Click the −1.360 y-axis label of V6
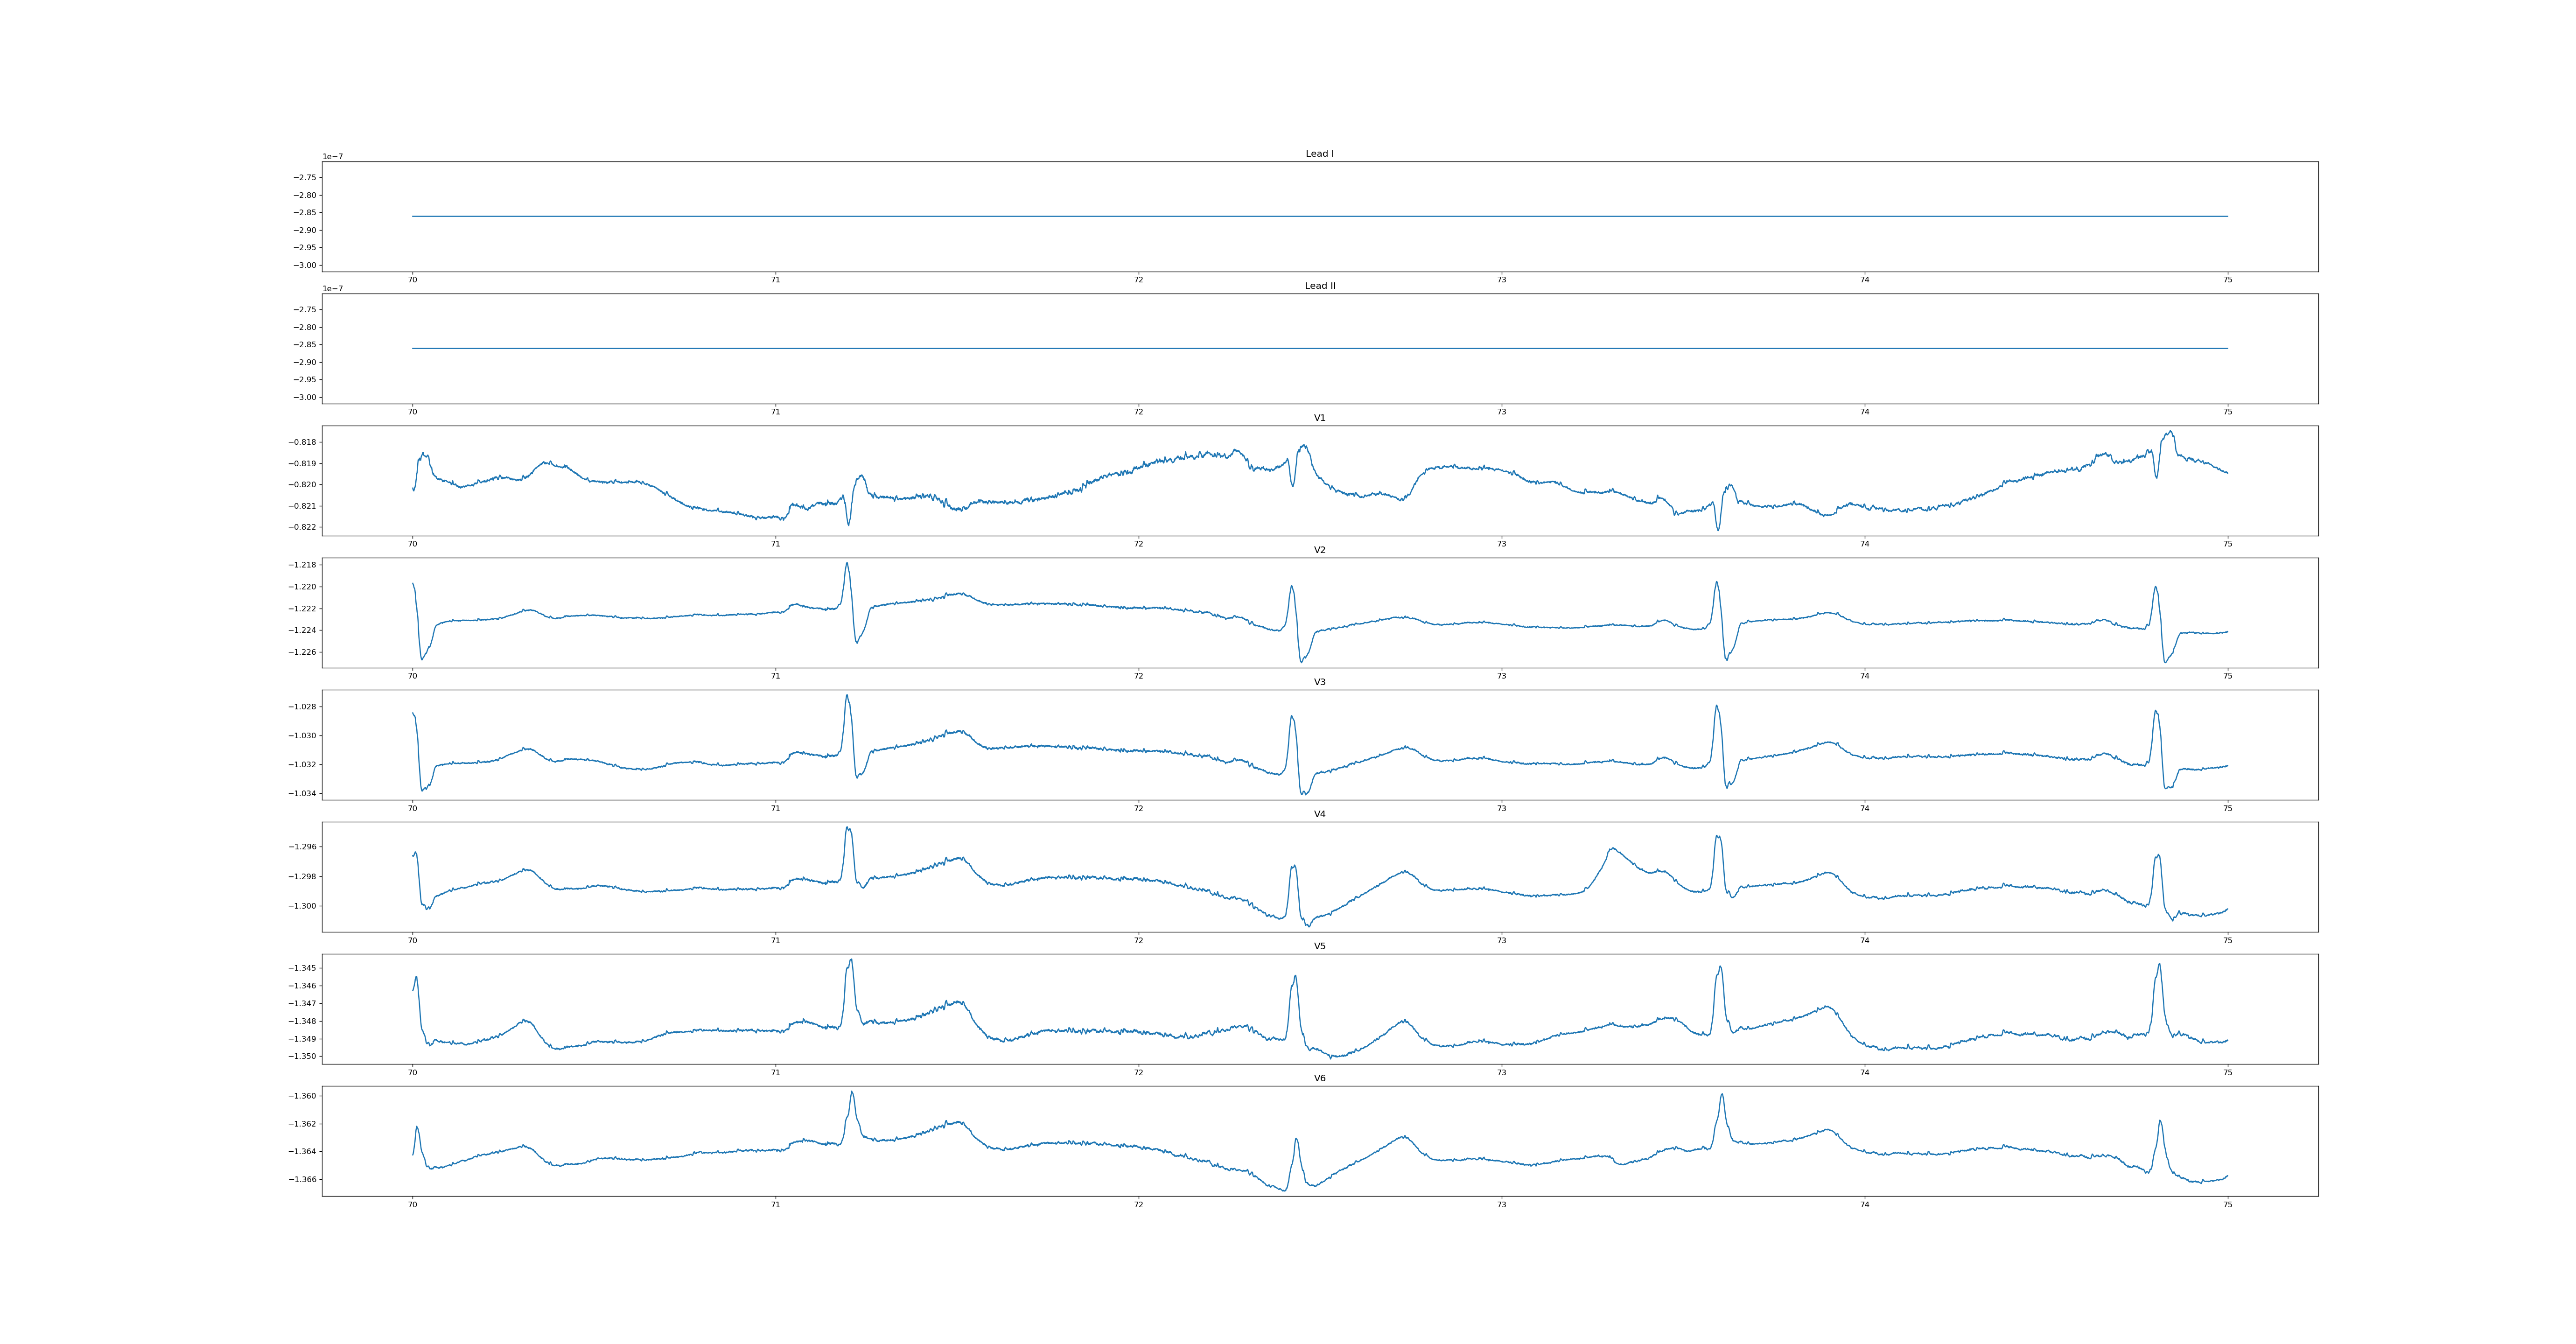Screen dimensions: 2576x1344 [302, 1096]
